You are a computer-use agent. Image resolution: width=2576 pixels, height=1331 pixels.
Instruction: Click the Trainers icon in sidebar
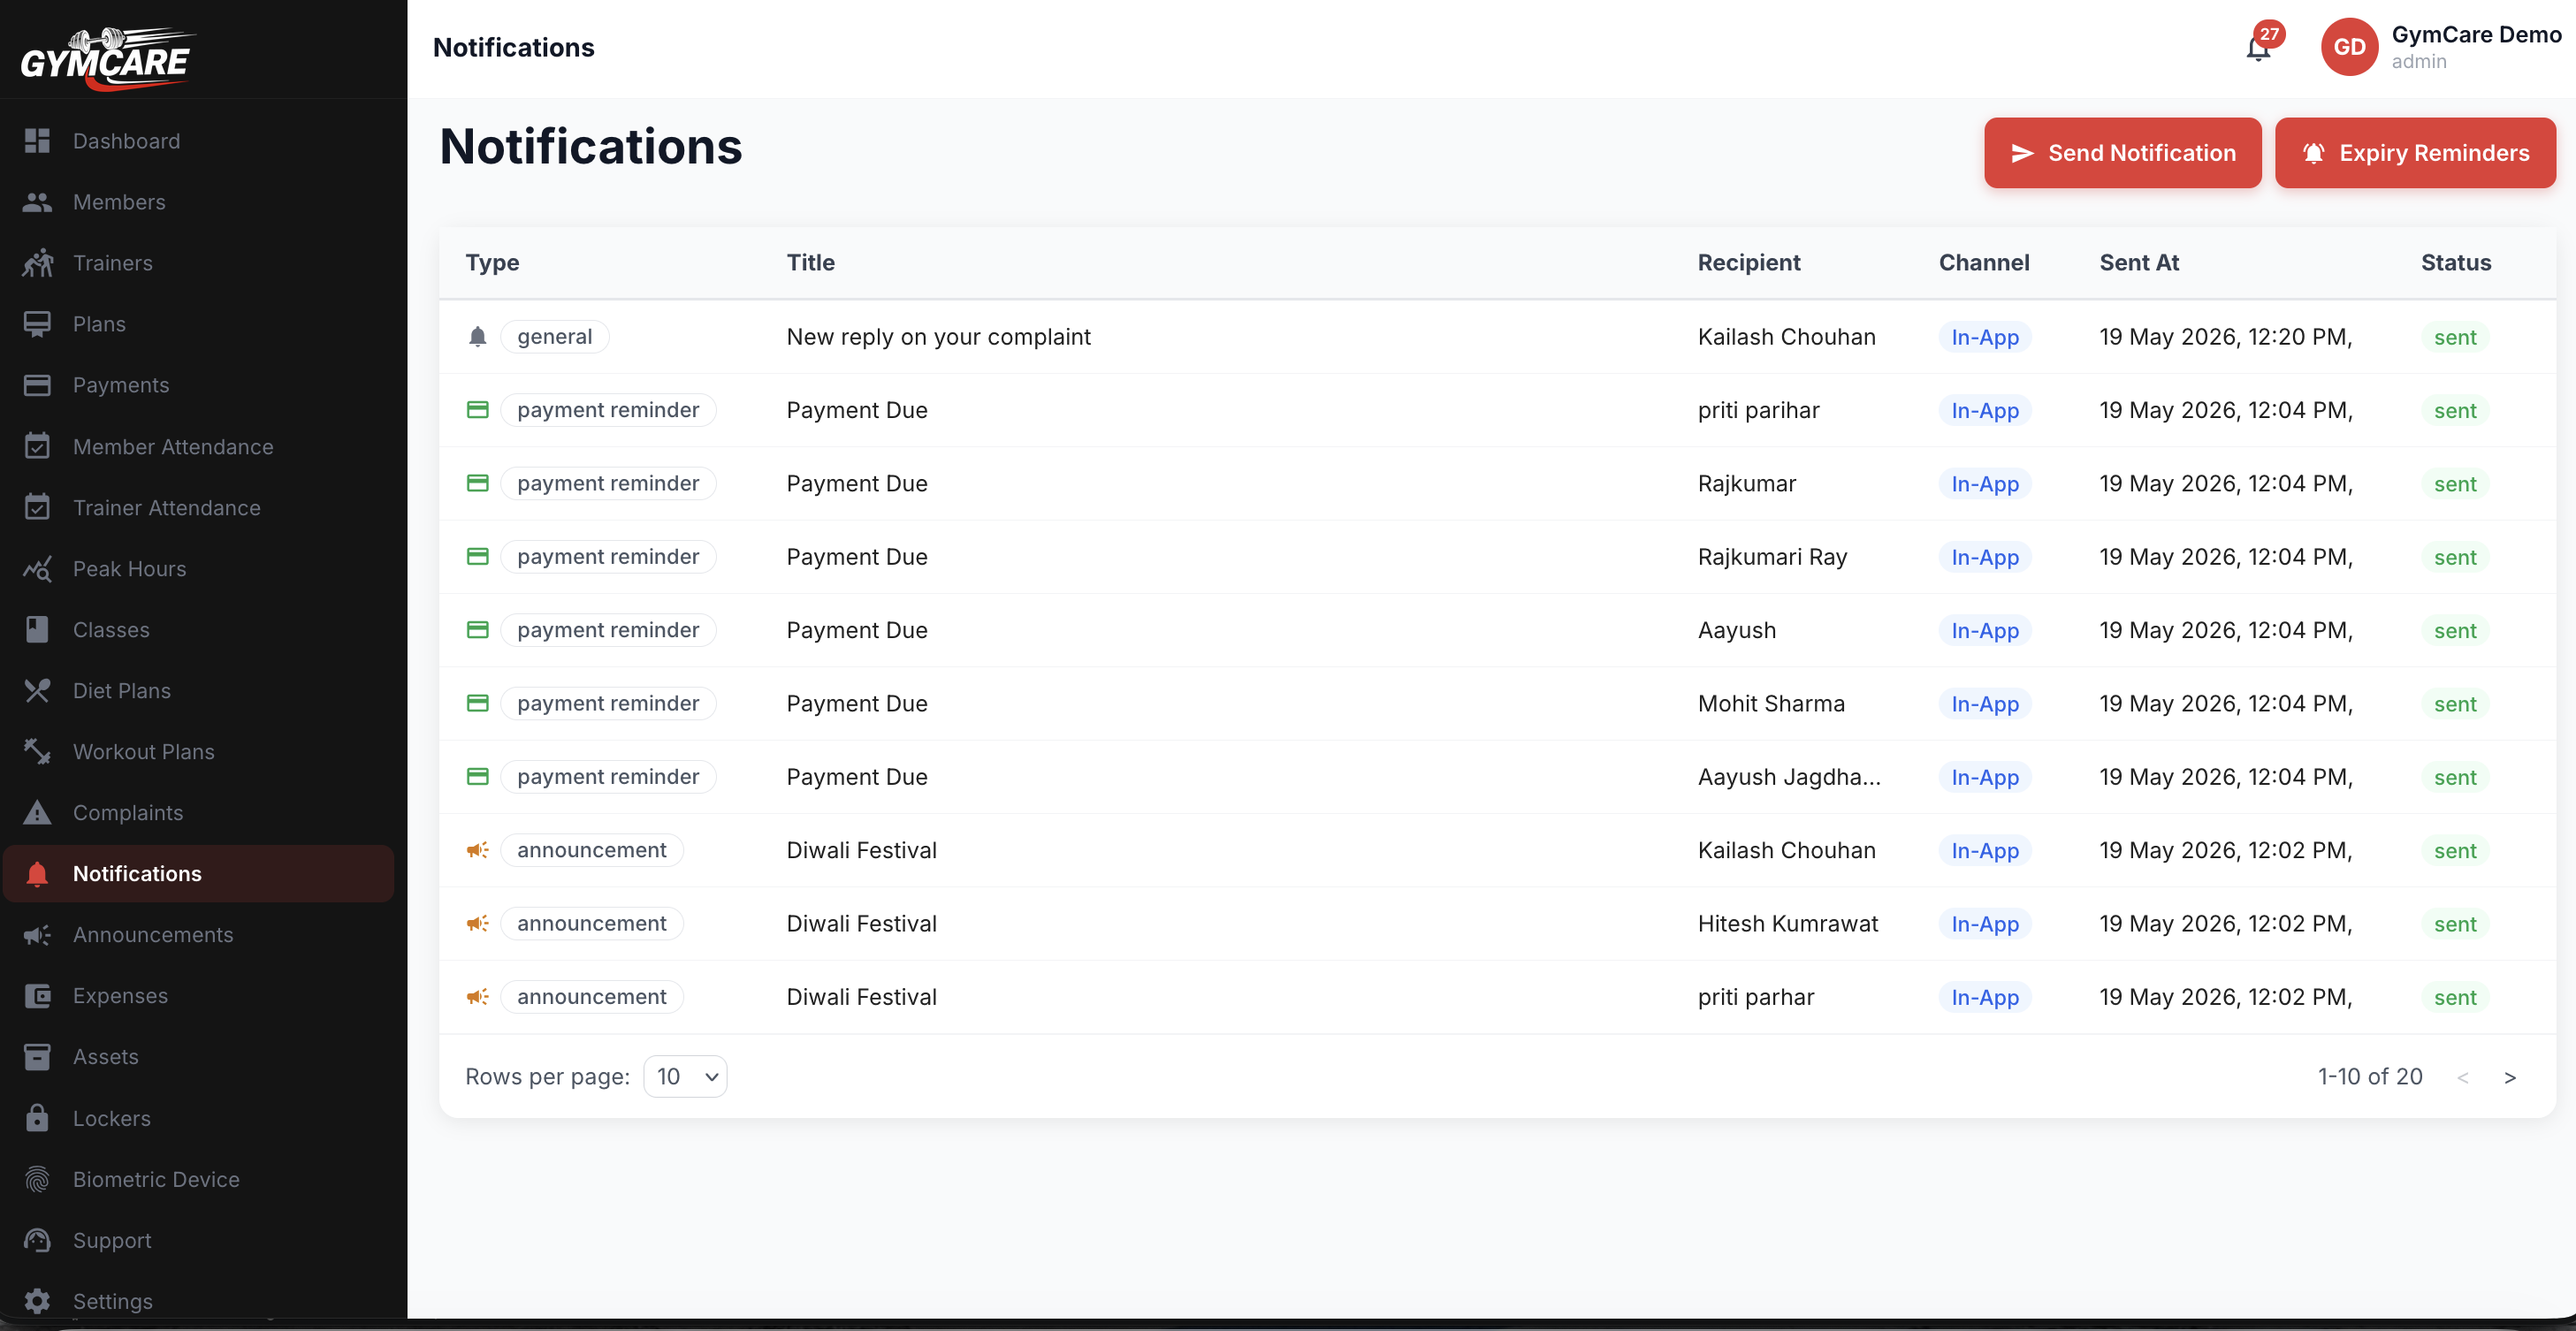tap(37, 263)
